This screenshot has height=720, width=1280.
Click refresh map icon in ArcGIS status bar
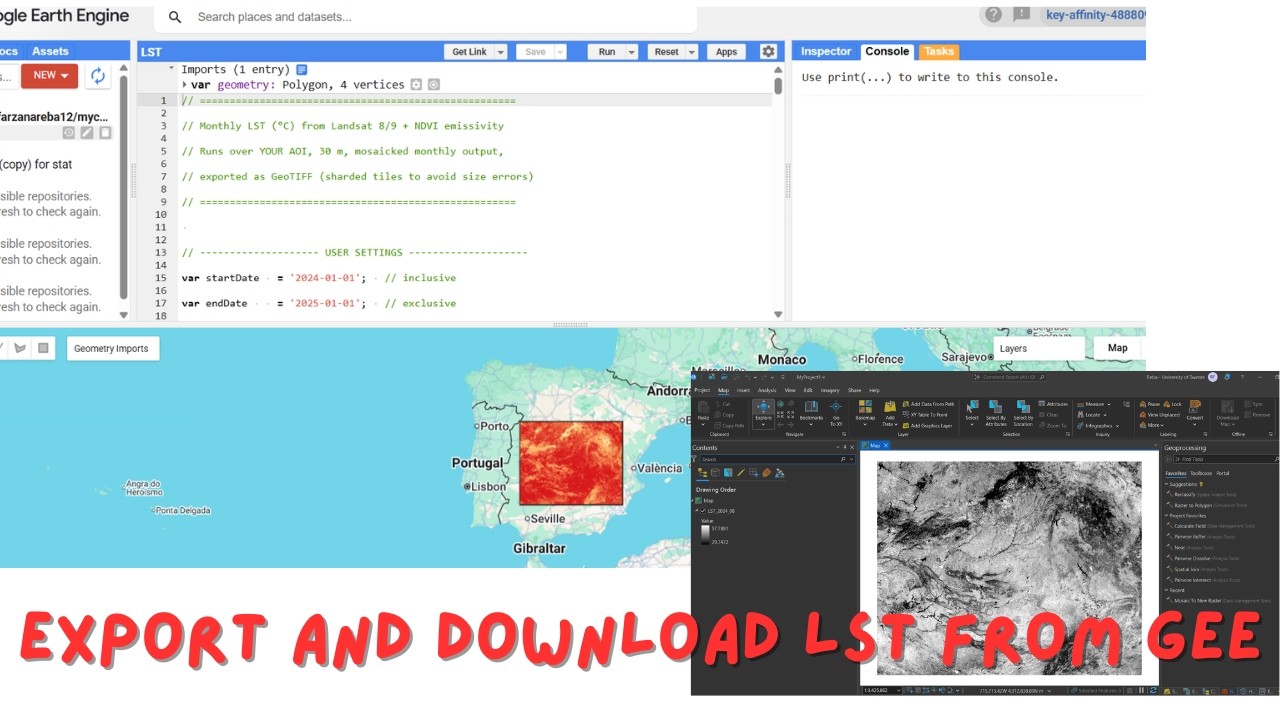point(1153,690)
